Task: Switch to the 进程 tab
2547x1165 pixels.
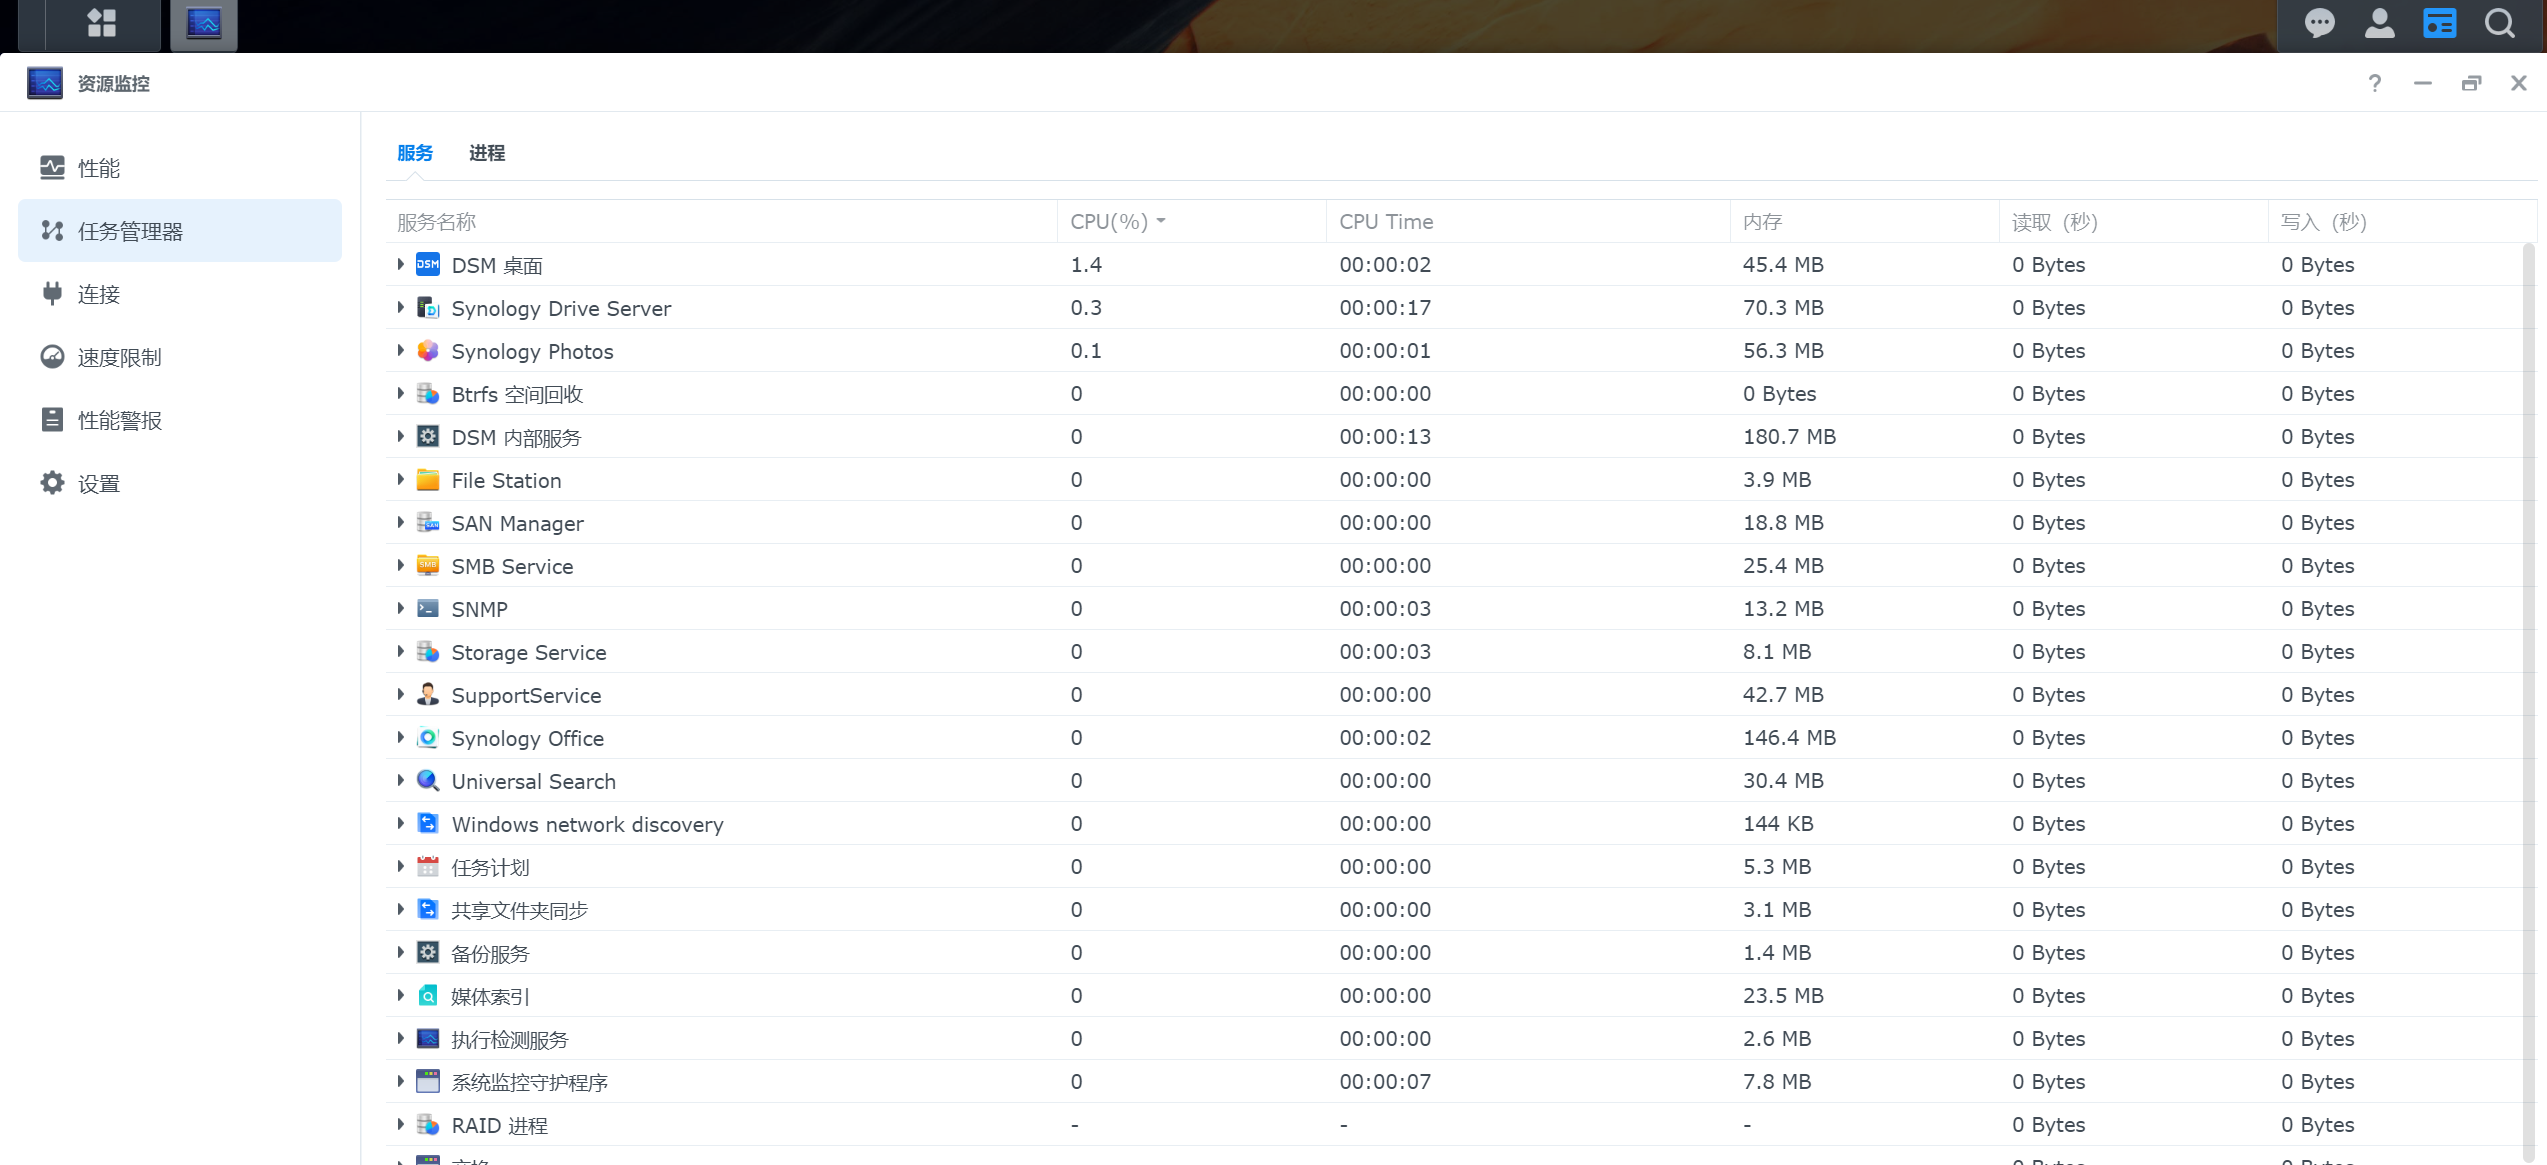Action: coord(487,153)
